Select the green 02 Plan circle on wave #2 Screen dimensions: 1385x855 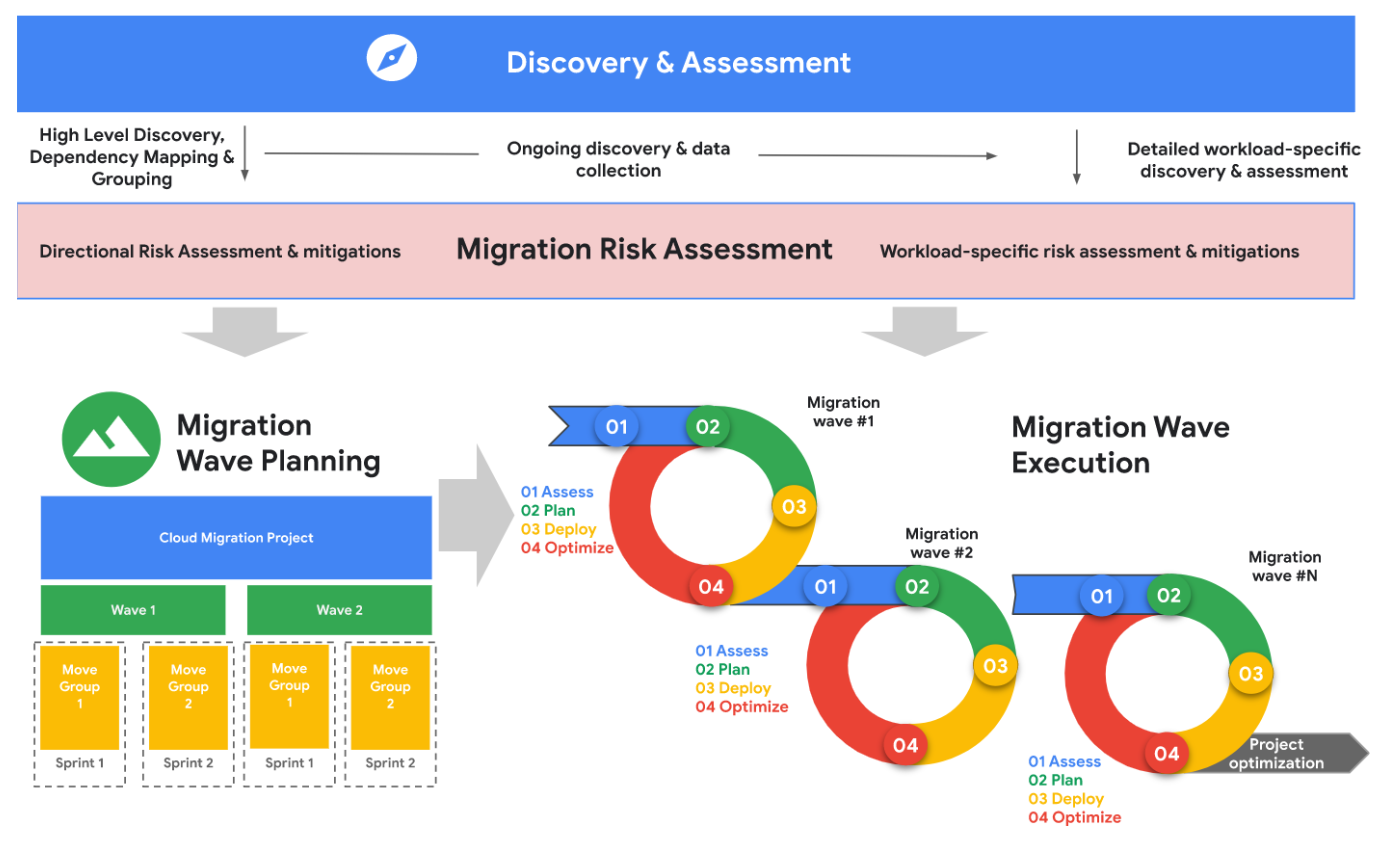[x=917, y=587]
